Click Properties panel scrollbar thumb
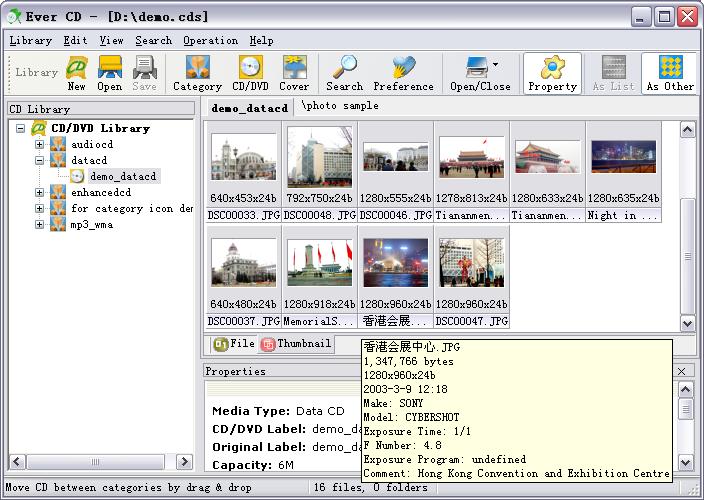Screen dimensions: 704x500 click(686, 409)
